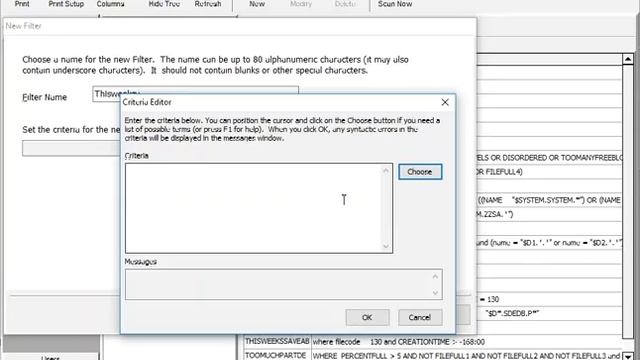Click the Filter Name text field
The image size is (640, 360).
[x=195, y=94]
